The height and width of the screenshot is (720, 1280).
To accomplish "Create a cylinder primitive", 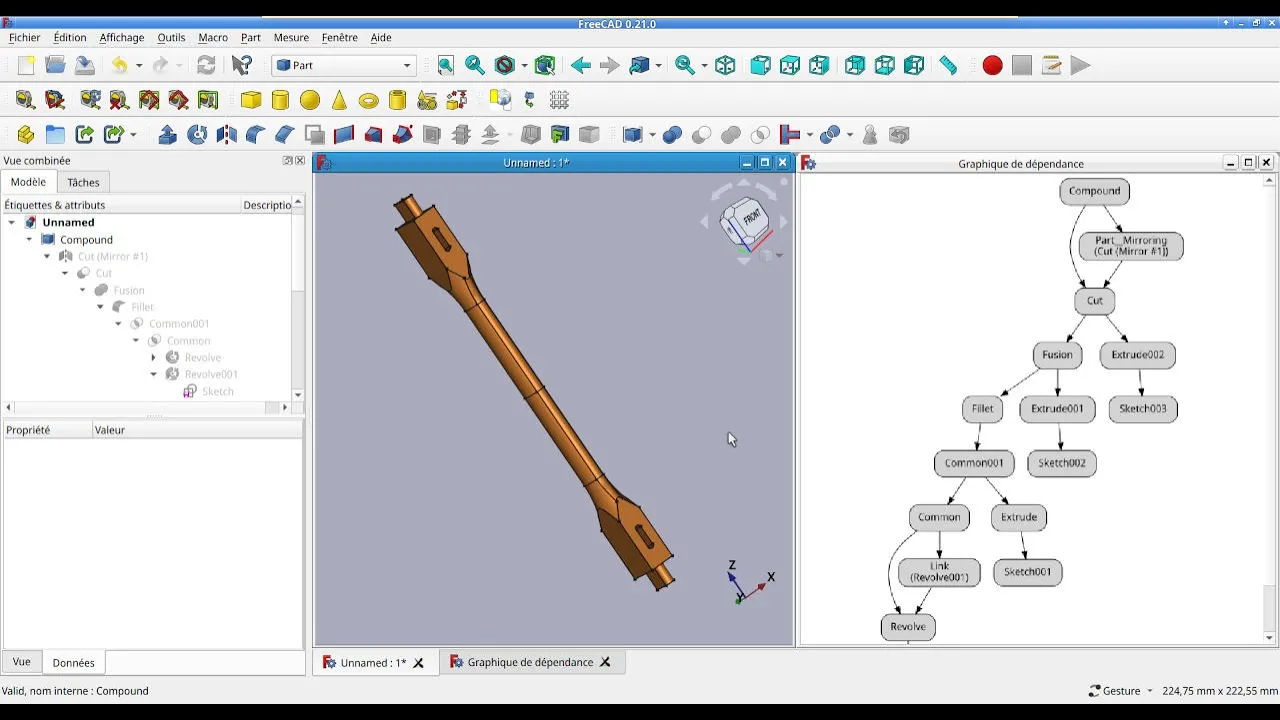I will pos(281,100).
